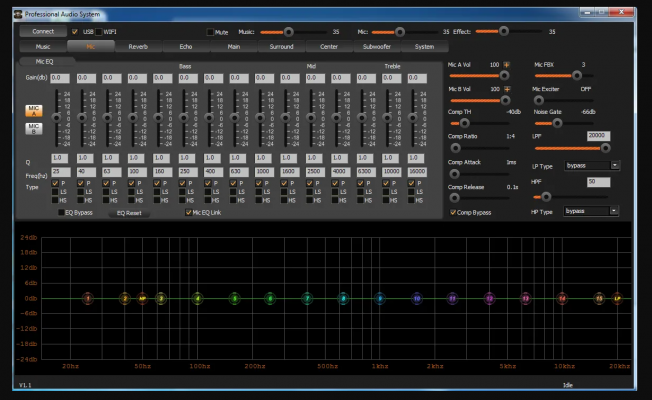
Task: Click the HP filter node on graph
Action: click(x=142, y=298)
